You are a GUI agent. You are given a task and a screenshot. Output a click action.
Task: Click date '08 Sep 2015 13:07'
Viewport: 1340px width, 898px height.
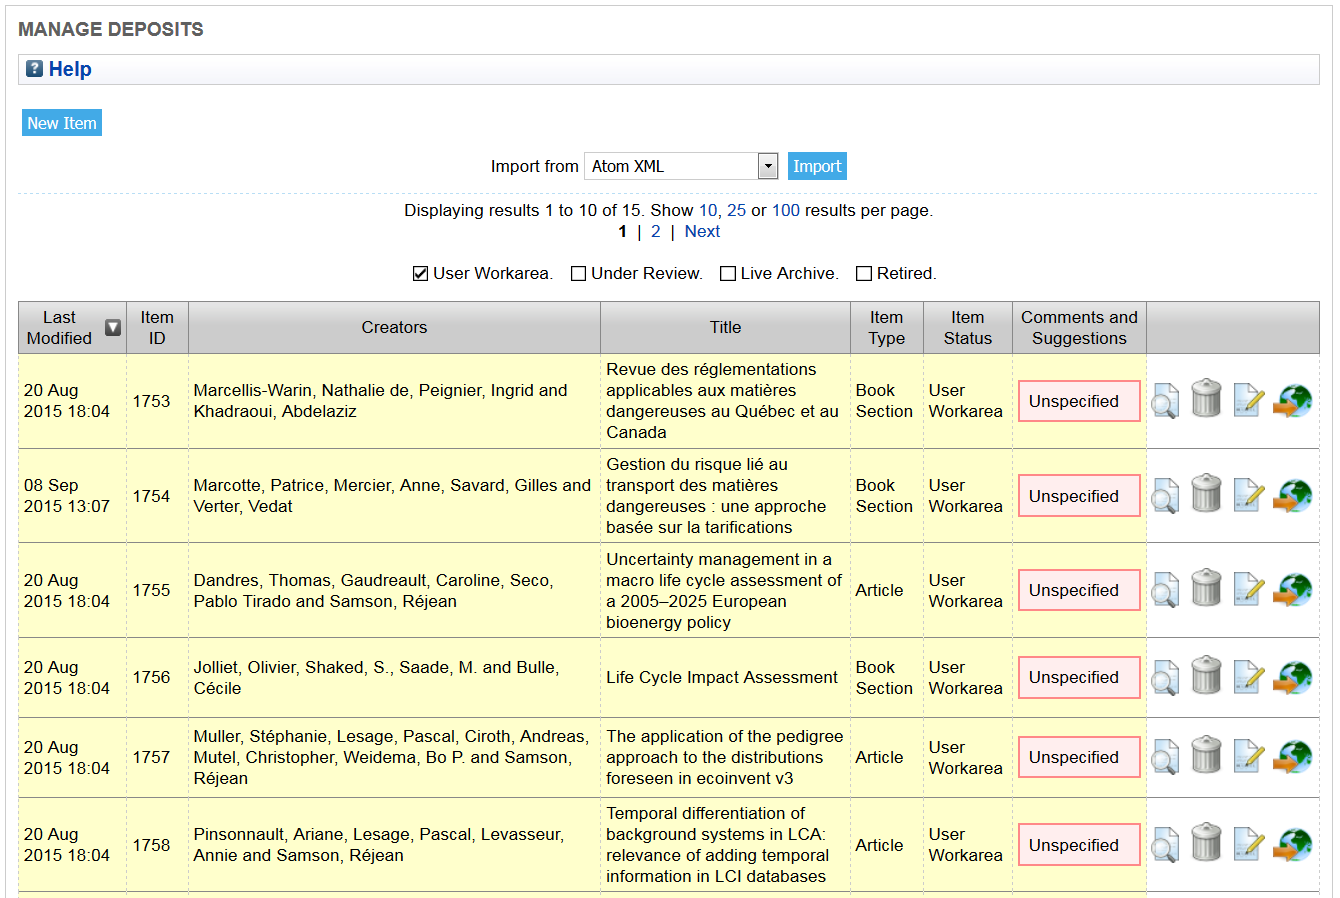67,496
